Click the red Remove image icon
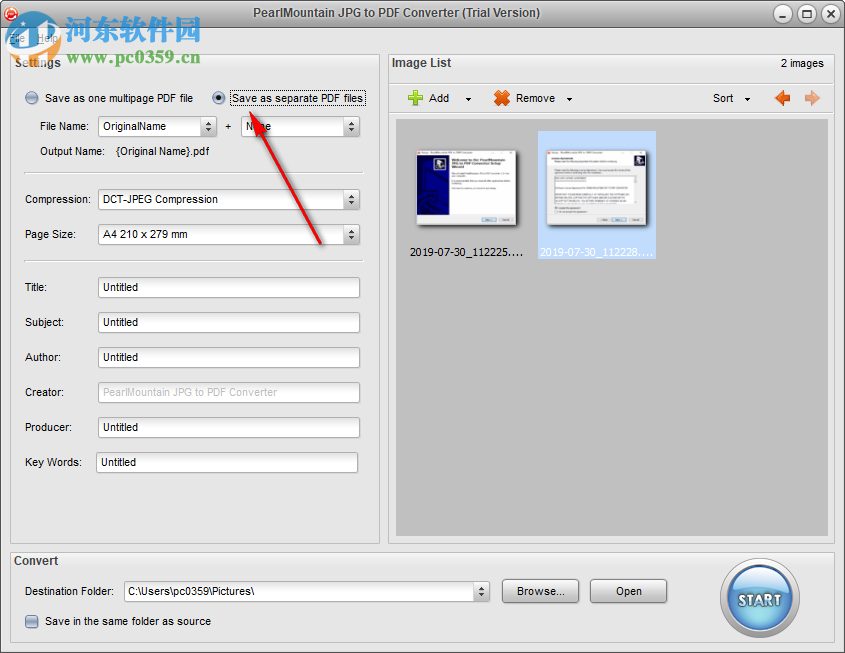 pyautogui.click(x=500, y=98)
